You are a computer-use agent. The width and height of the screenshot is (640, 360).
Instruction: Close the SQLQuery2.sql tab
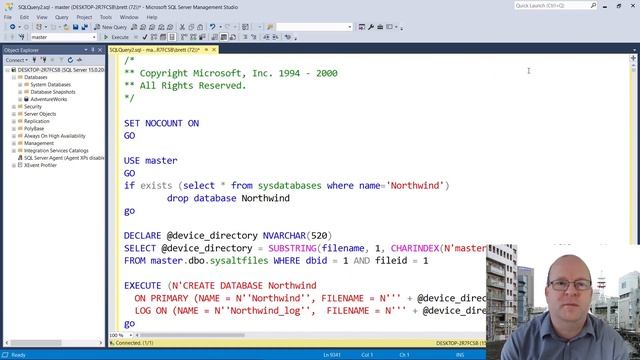[214, 50]
